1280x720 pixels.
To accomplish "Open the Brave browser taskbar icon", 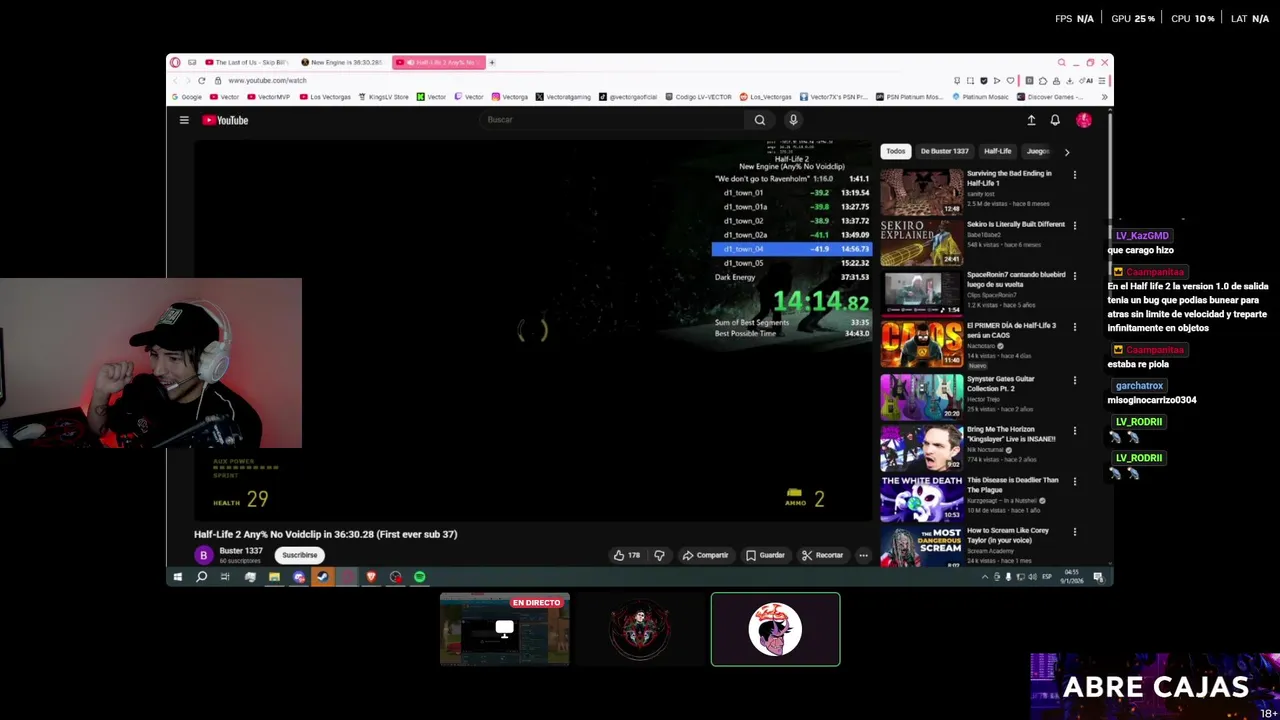I will (371, 577).
